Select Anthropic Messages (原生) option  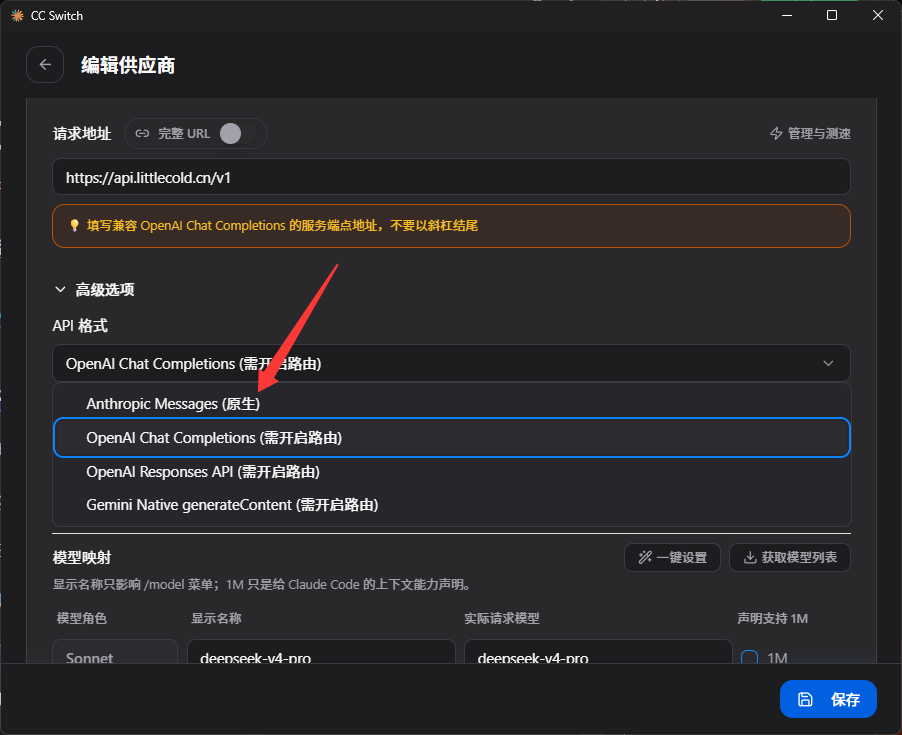pos(451,404)
